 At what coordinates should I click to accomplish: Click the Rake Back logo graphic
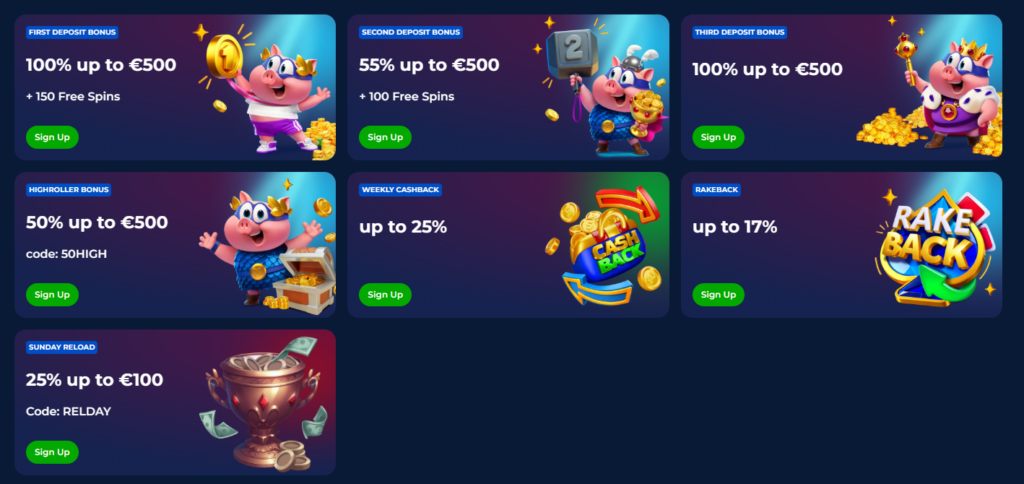[x=934, y=247]
